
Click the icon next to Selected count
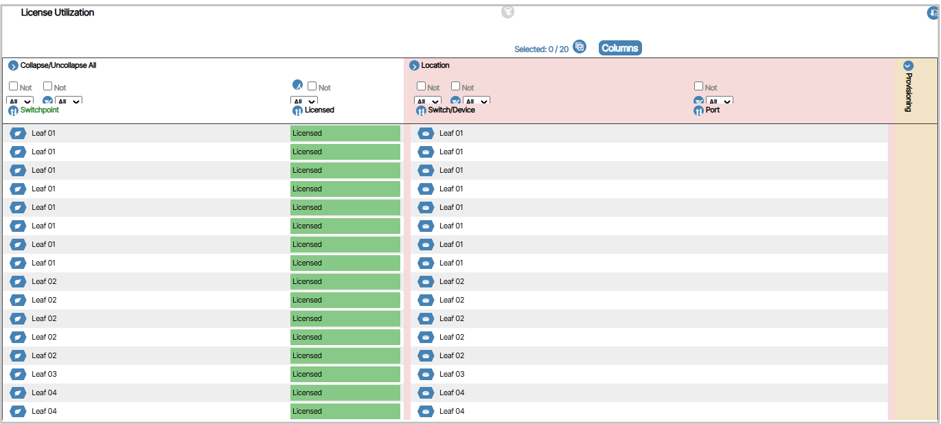pyautogui.click(x=580, y=47)
